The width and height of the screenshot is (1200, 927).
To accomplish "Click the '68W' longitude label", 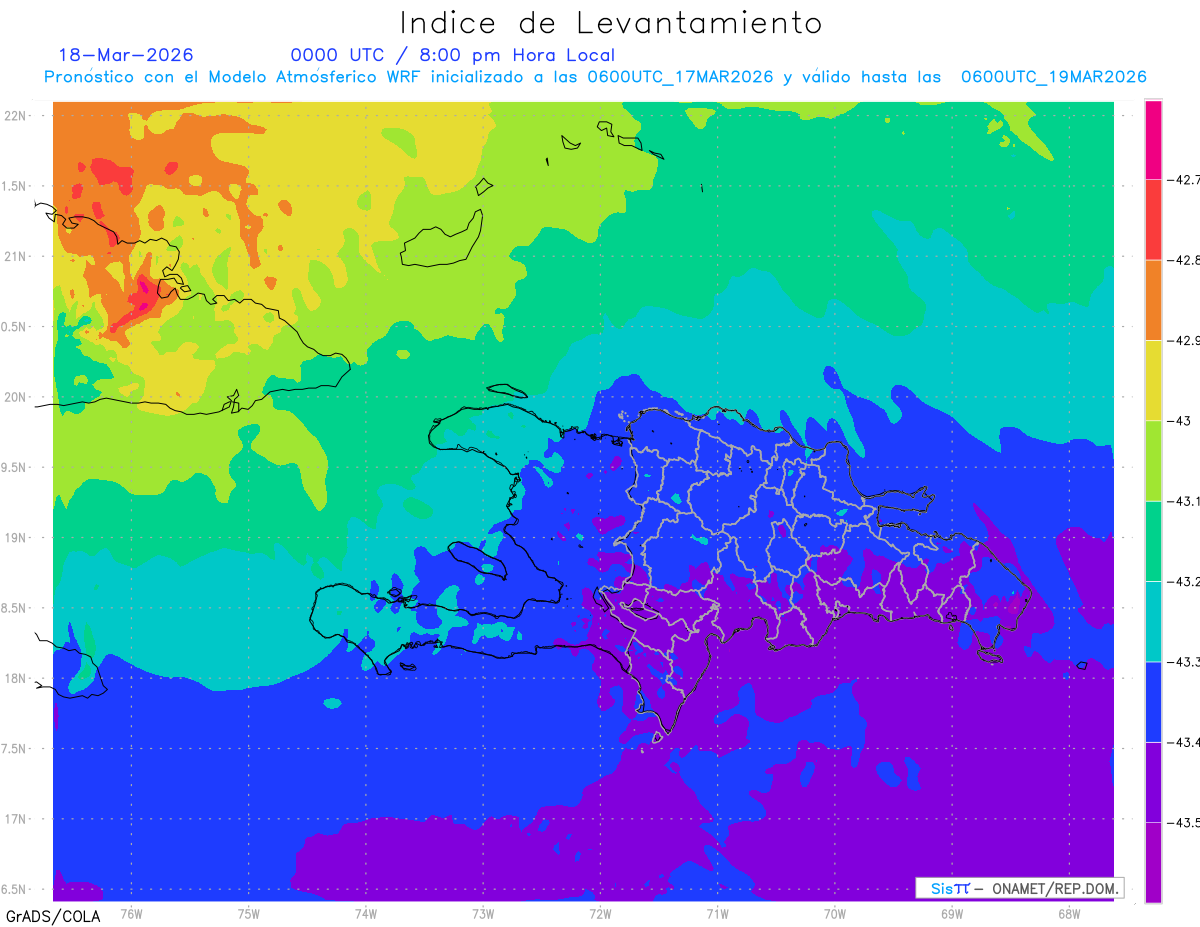I will click(1068, 913).
